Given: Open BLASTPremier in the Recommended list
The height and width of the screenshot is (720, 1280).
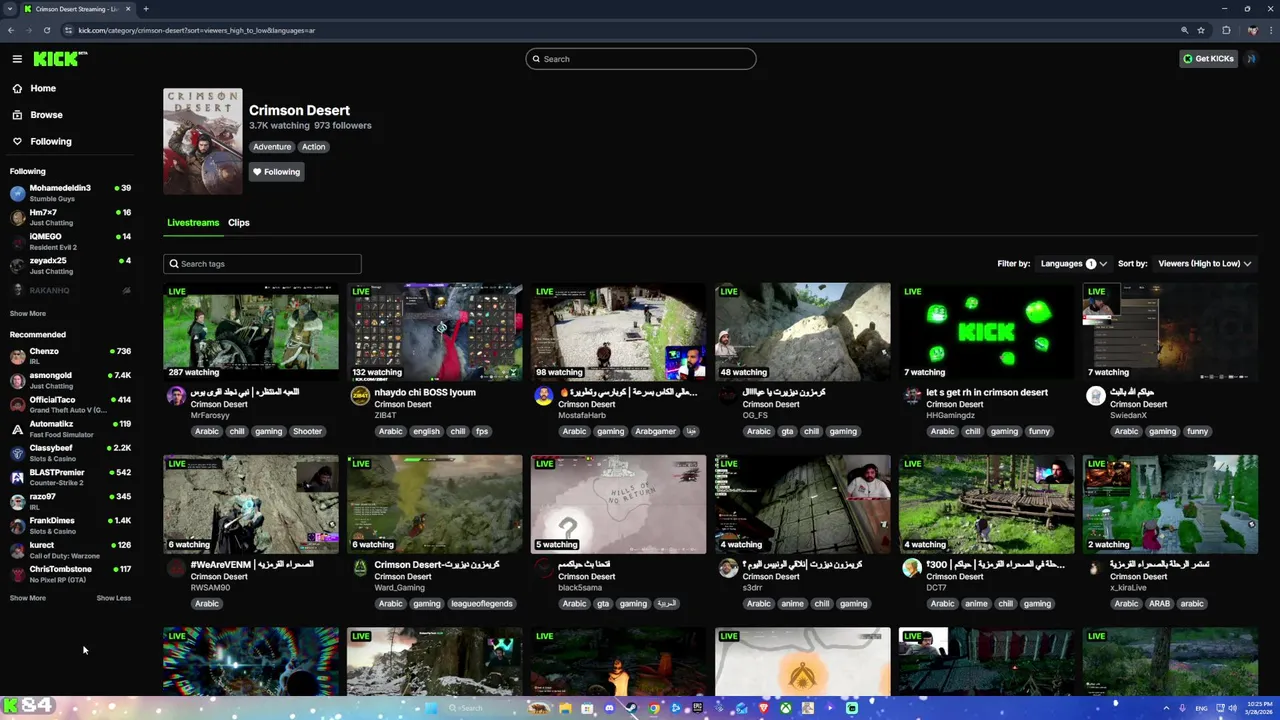Looking at the screenshot, I should click(70, 477).
